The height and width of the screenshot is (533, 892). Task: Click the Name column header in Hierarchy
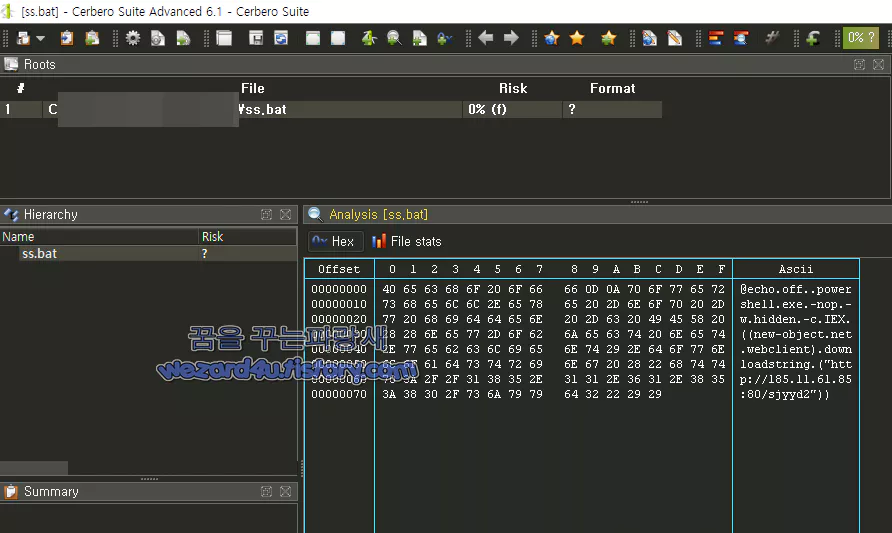tap(100, 237)
